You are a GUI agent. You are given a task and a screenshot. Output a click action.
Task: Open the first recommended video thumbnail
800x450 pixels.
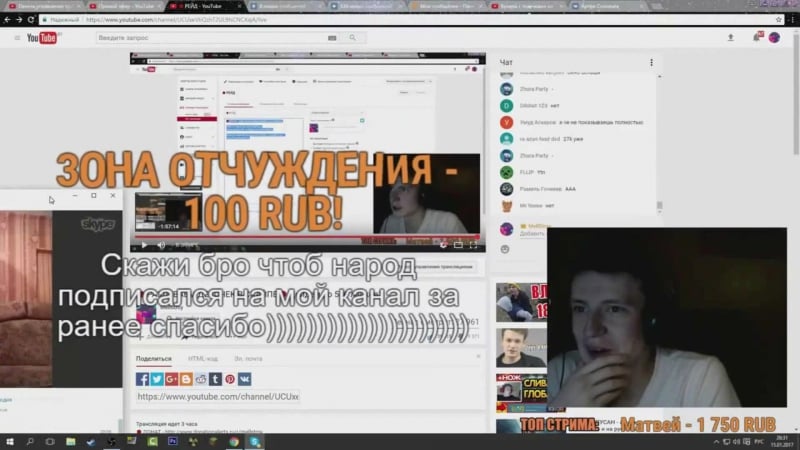(x=521, y=302)
